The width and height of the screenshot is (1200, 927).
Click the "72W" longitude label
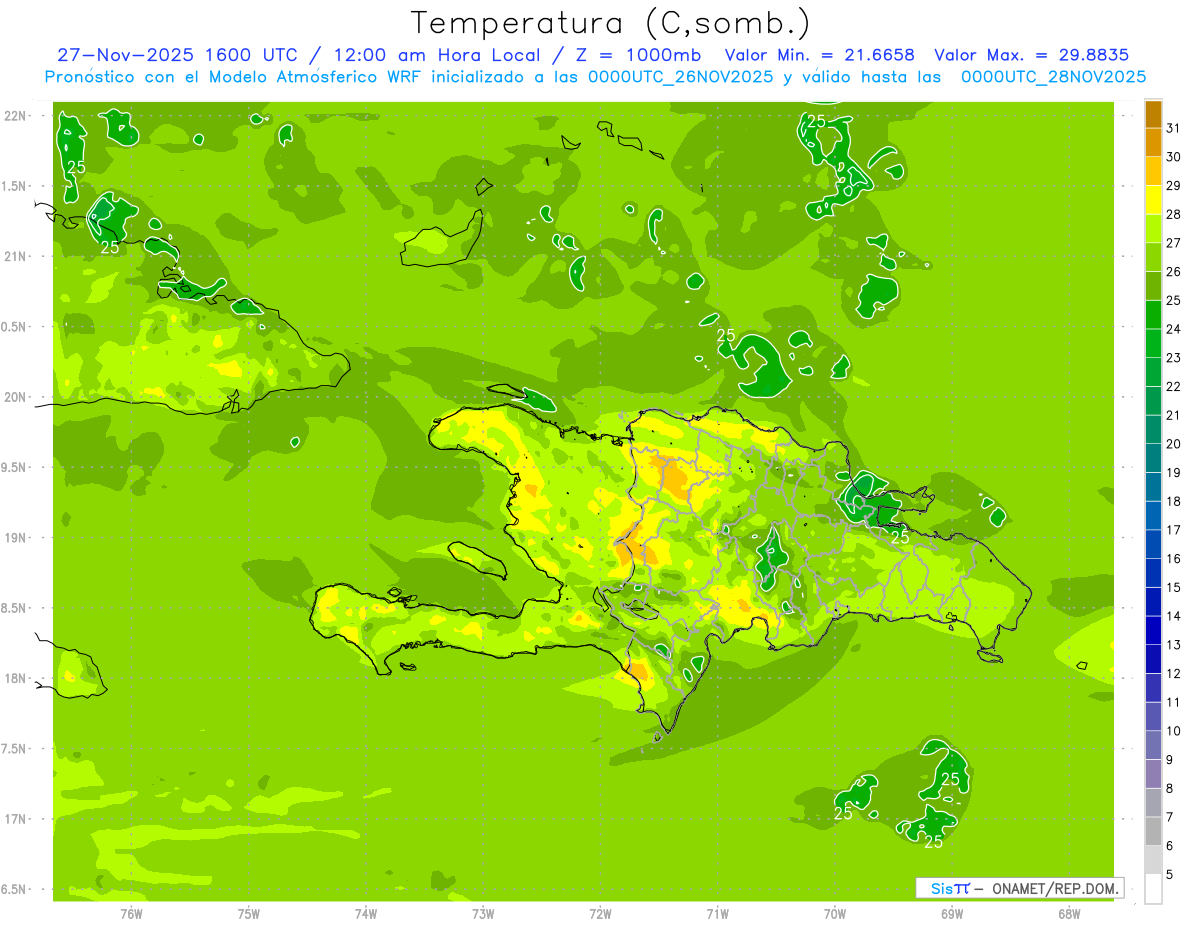click(600, 913)
